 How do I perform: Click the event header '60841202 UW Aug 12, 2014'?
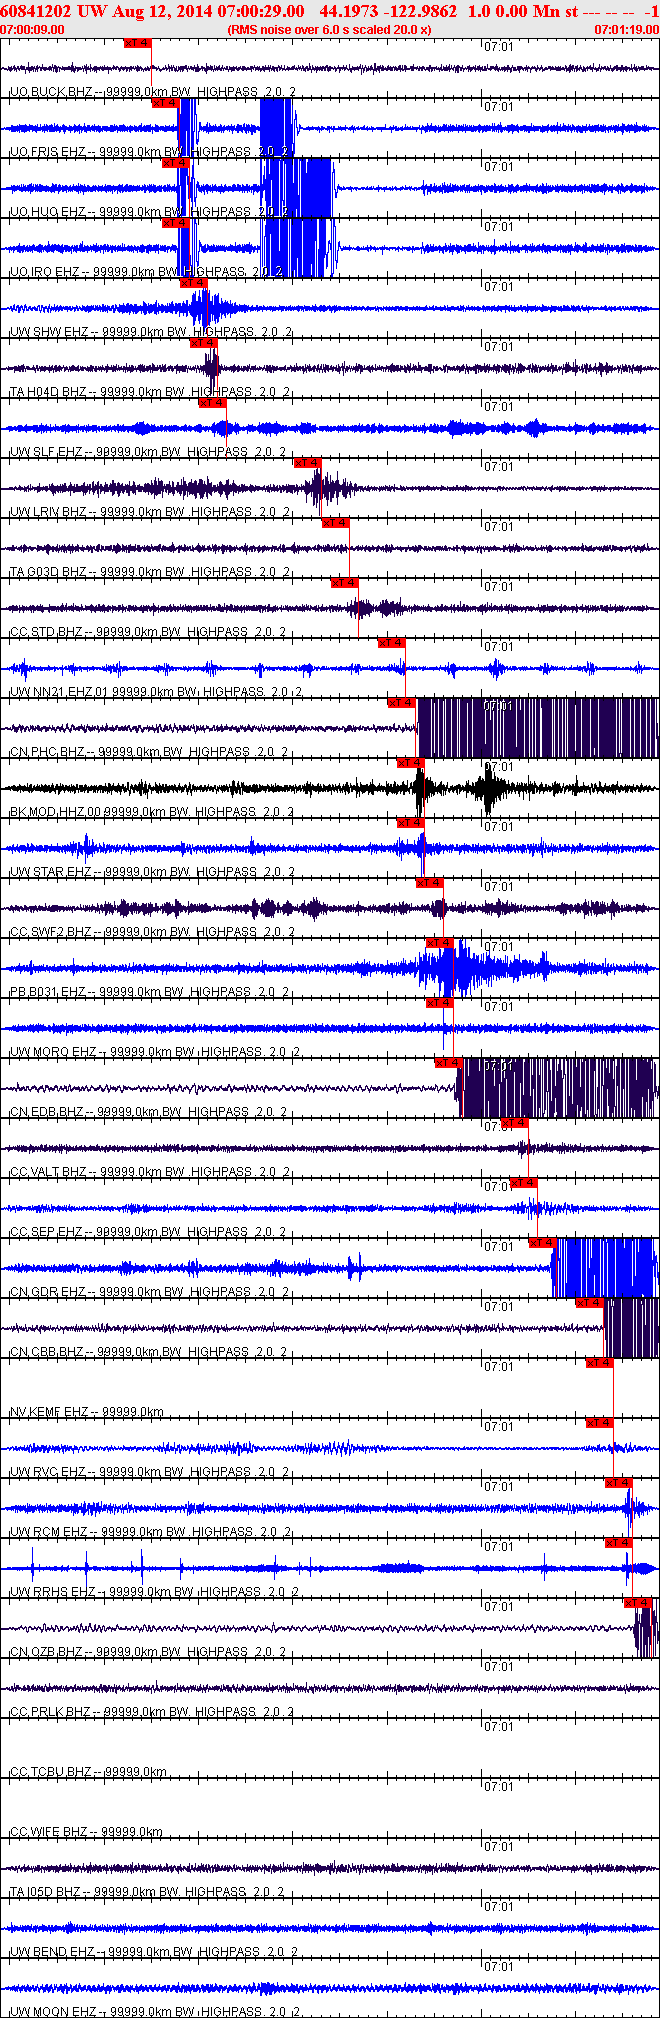pyautogui.click(x=108, y=11)
